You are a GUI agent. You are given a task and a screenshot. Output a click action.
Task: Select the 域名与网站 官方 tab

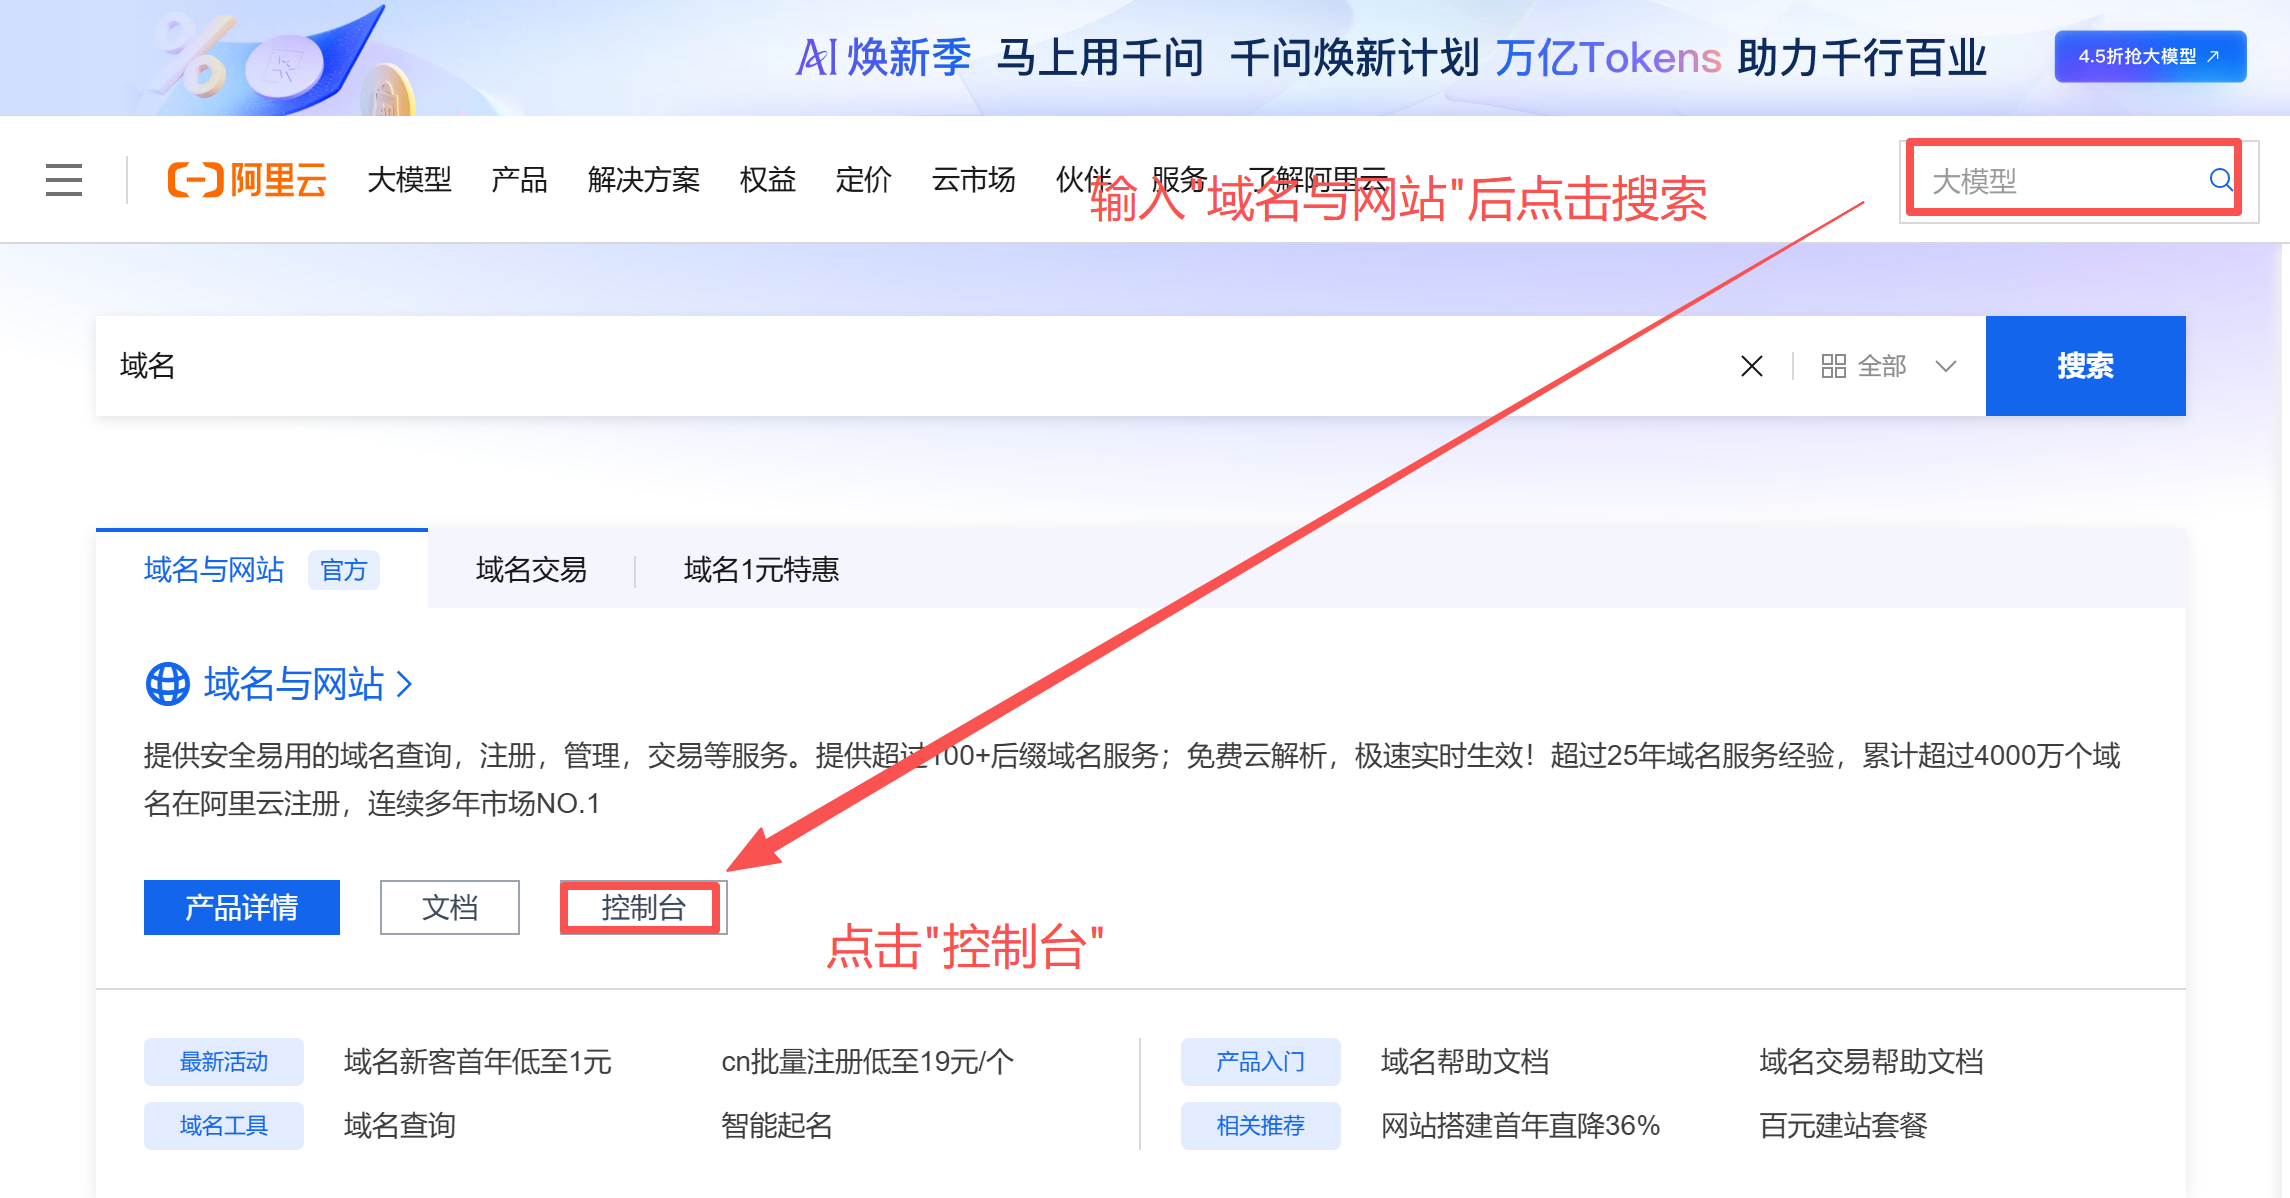point(262,569)
